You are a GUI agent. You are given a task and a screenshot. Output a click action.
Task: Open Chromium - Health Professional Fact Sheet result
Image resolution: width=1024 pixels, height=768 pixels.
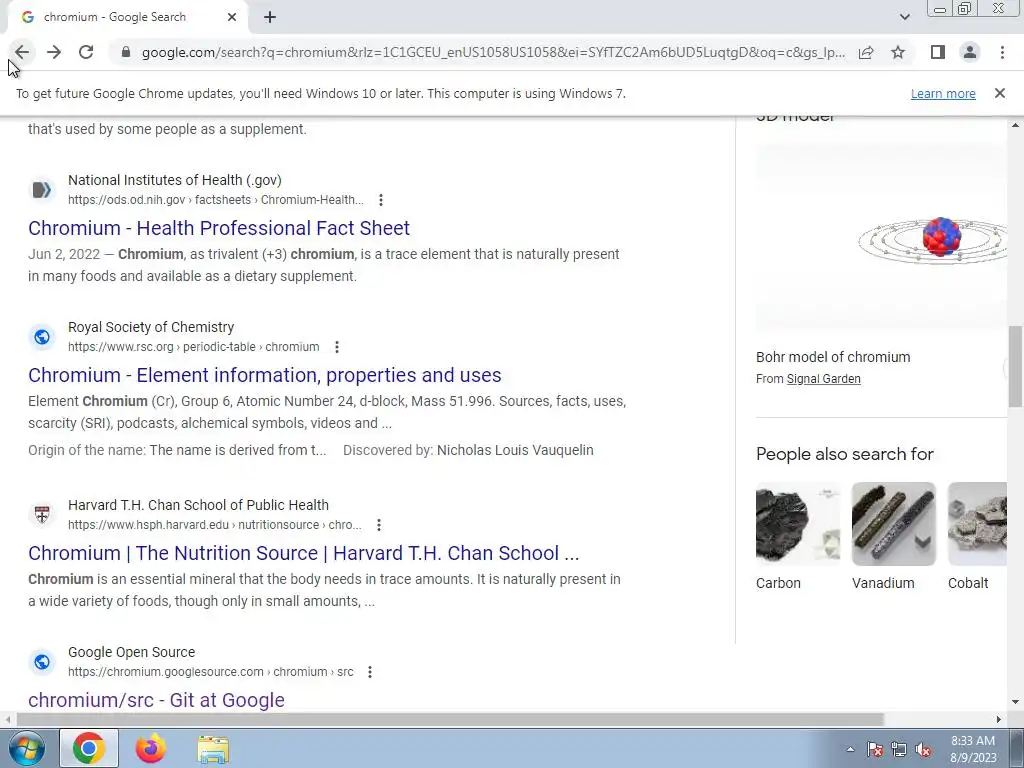pos(219,228)
